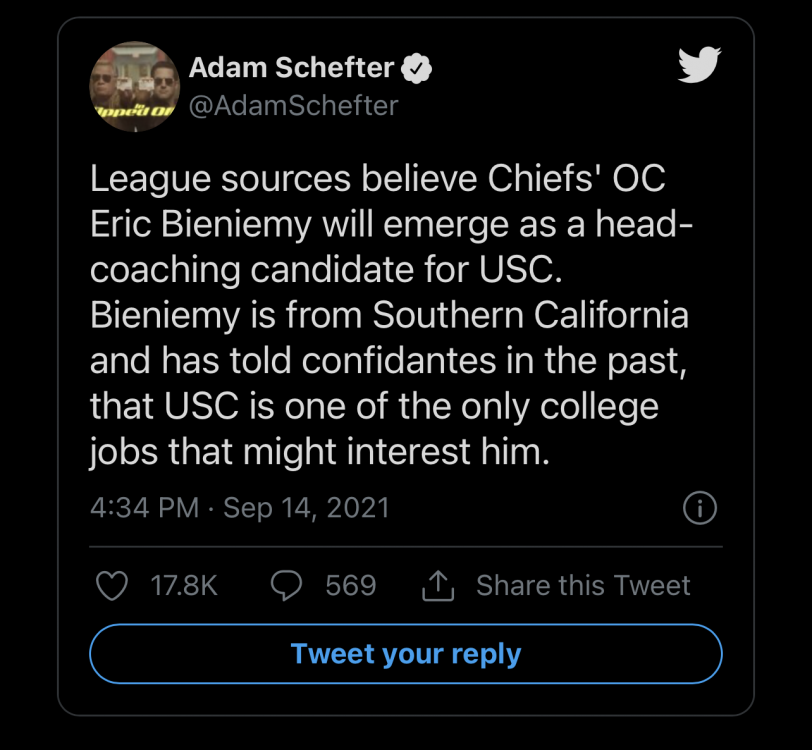Open the @AdamSchefter handle link
This screenshot has height=750, width=812.
coord(293,104)
